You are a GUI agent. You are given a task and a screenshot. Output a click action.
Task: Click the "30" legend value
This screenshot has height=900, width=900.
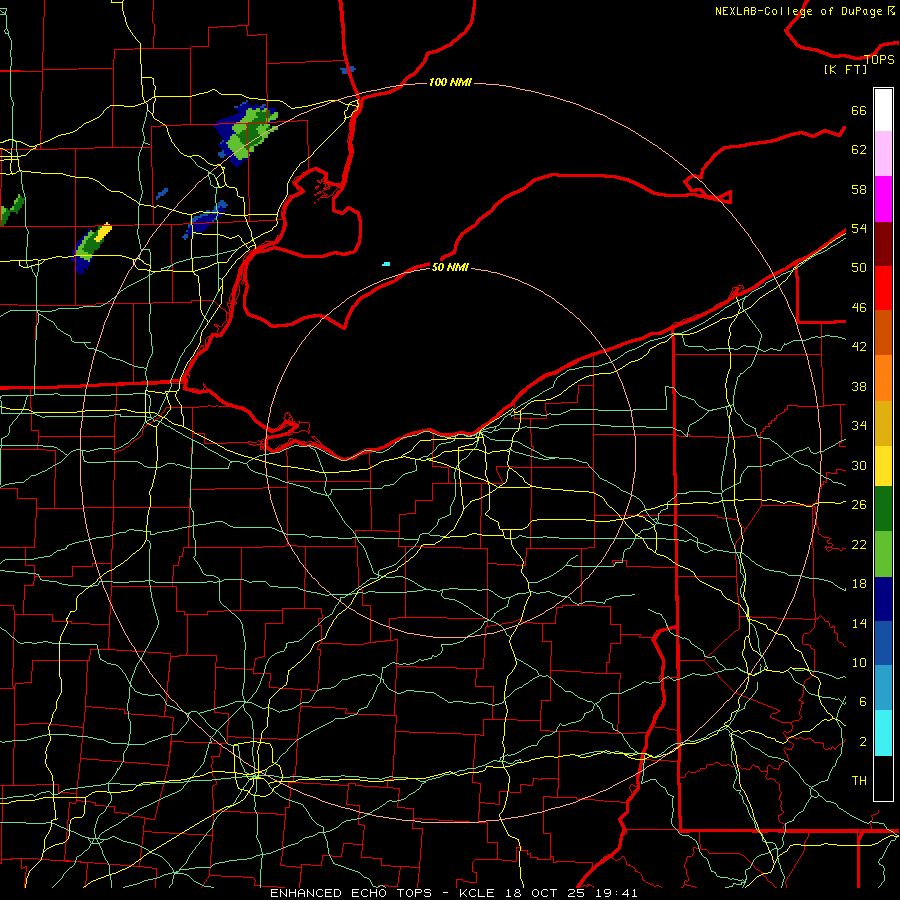(859, 465)
